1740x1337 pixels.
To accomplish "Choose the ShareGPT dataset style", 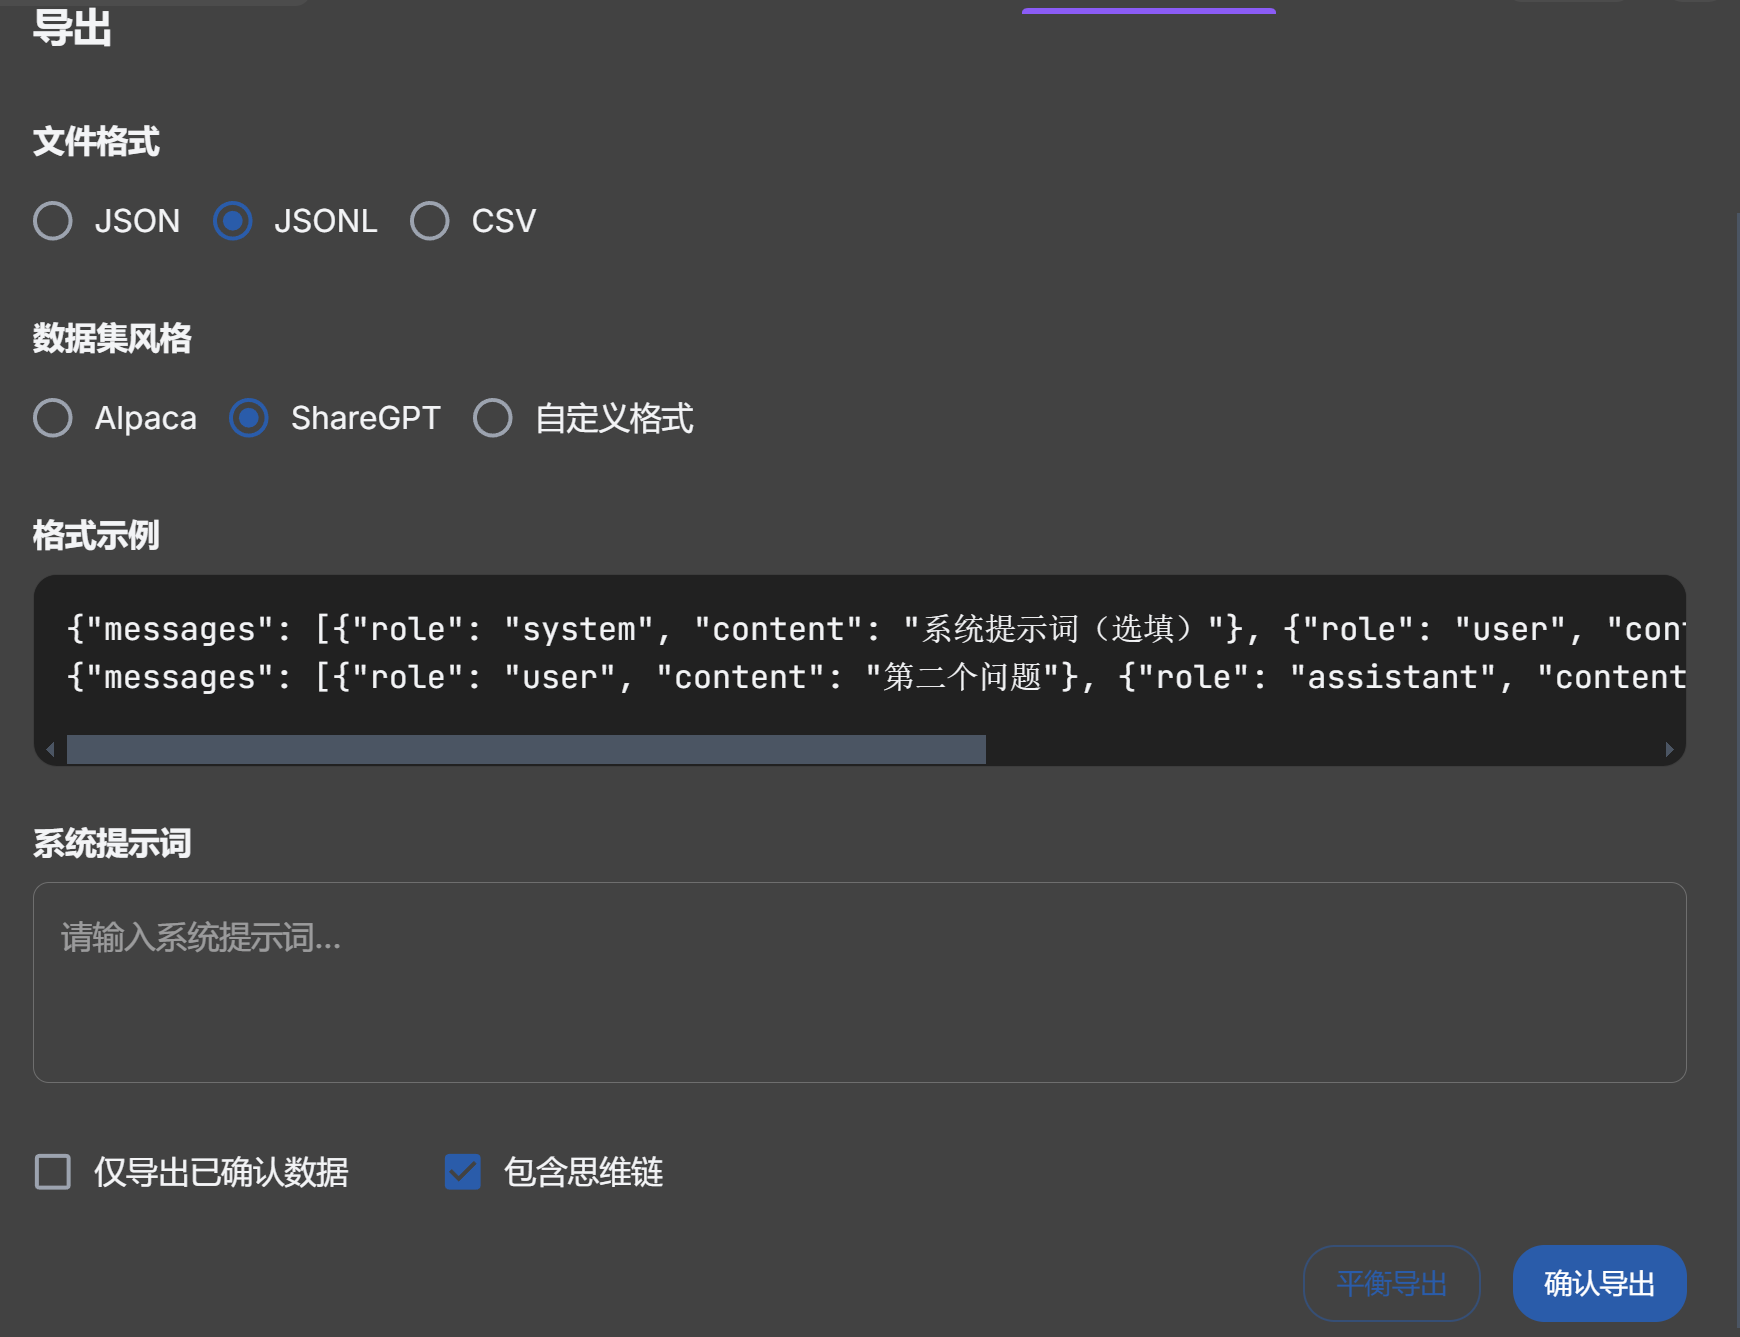I will (249, 418).
